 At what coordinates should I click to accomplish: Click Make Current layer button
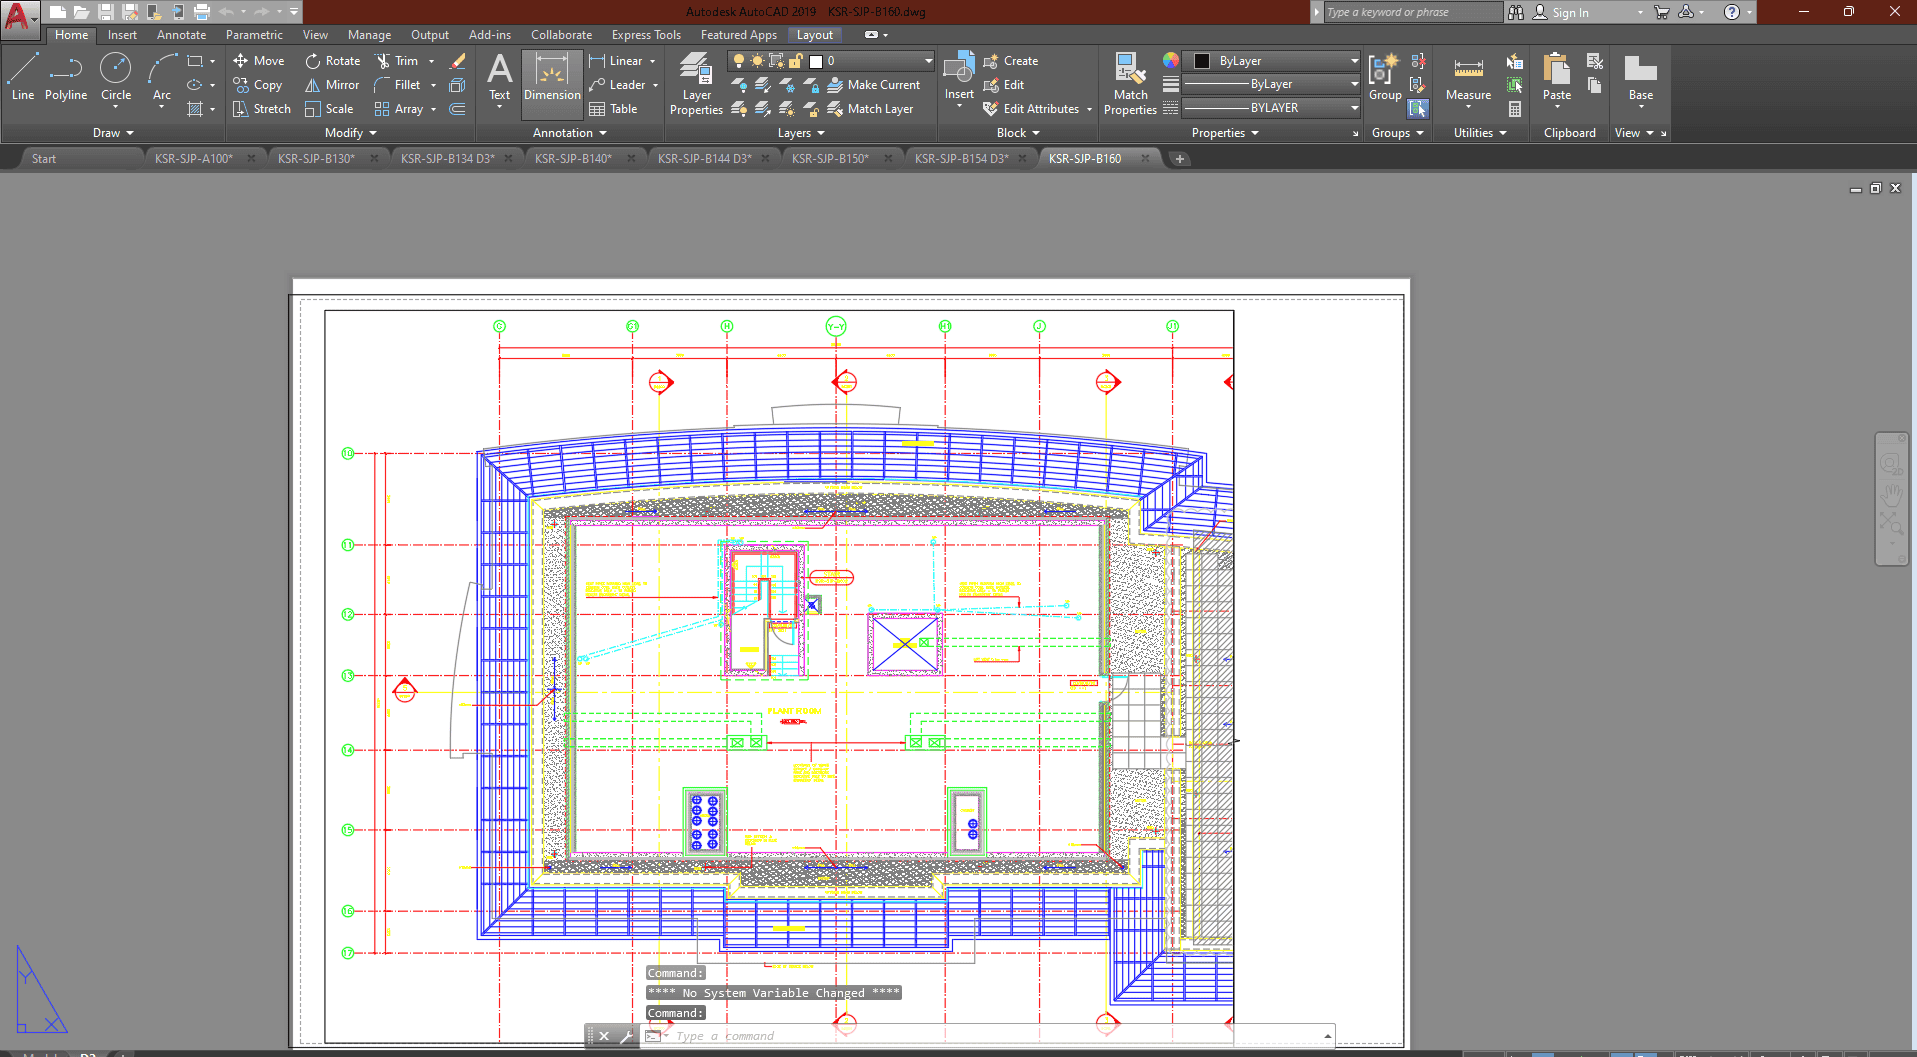[x=873, y=85]
